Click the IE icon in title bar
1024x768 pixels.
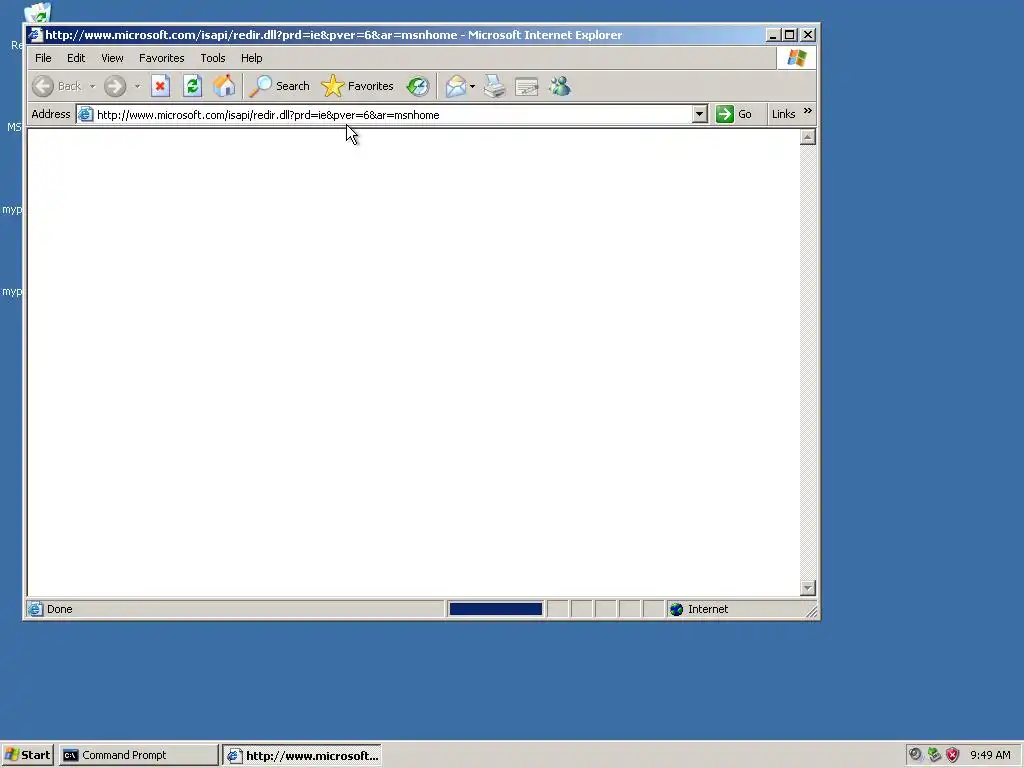tap(35, 35)
